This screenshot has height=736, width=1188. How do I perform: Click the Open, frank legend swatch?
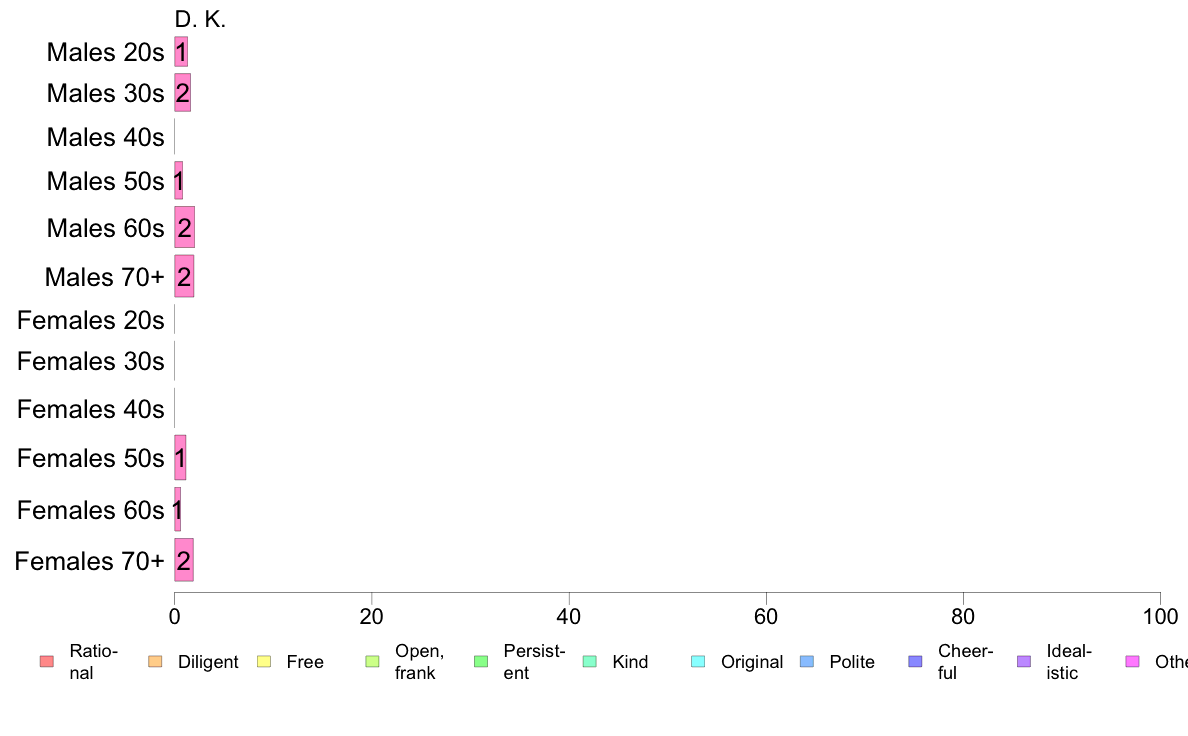click(x=373, y=662)
